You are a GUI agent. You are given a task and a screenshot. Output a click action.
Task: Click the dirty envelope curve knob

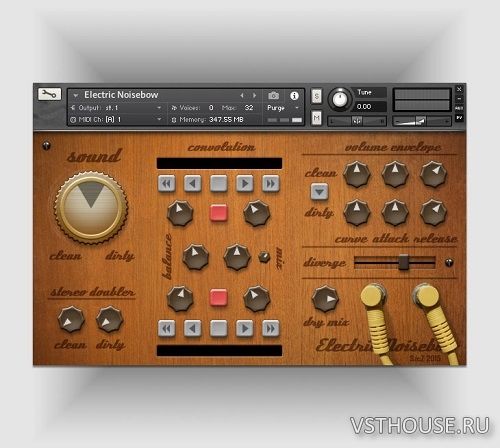(357, 212)
